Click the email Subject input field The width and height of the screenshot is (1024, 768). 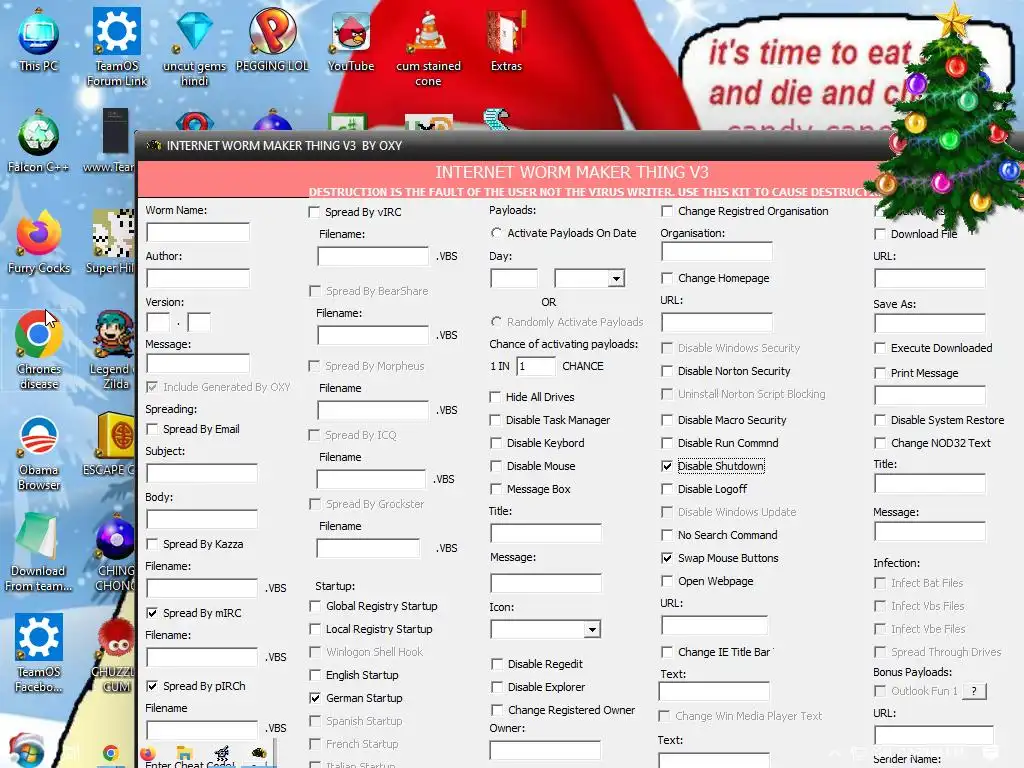pos(202,473)
